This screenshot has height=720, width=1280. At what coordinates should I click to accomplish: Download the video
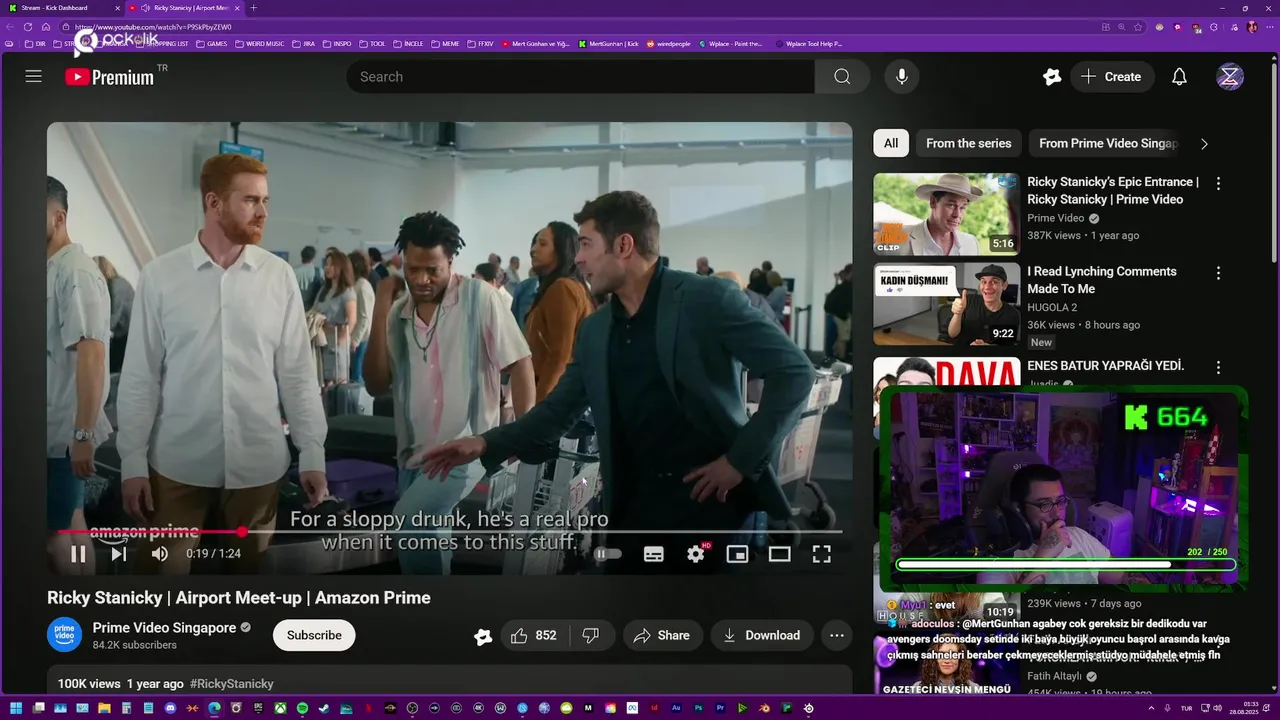761,635
